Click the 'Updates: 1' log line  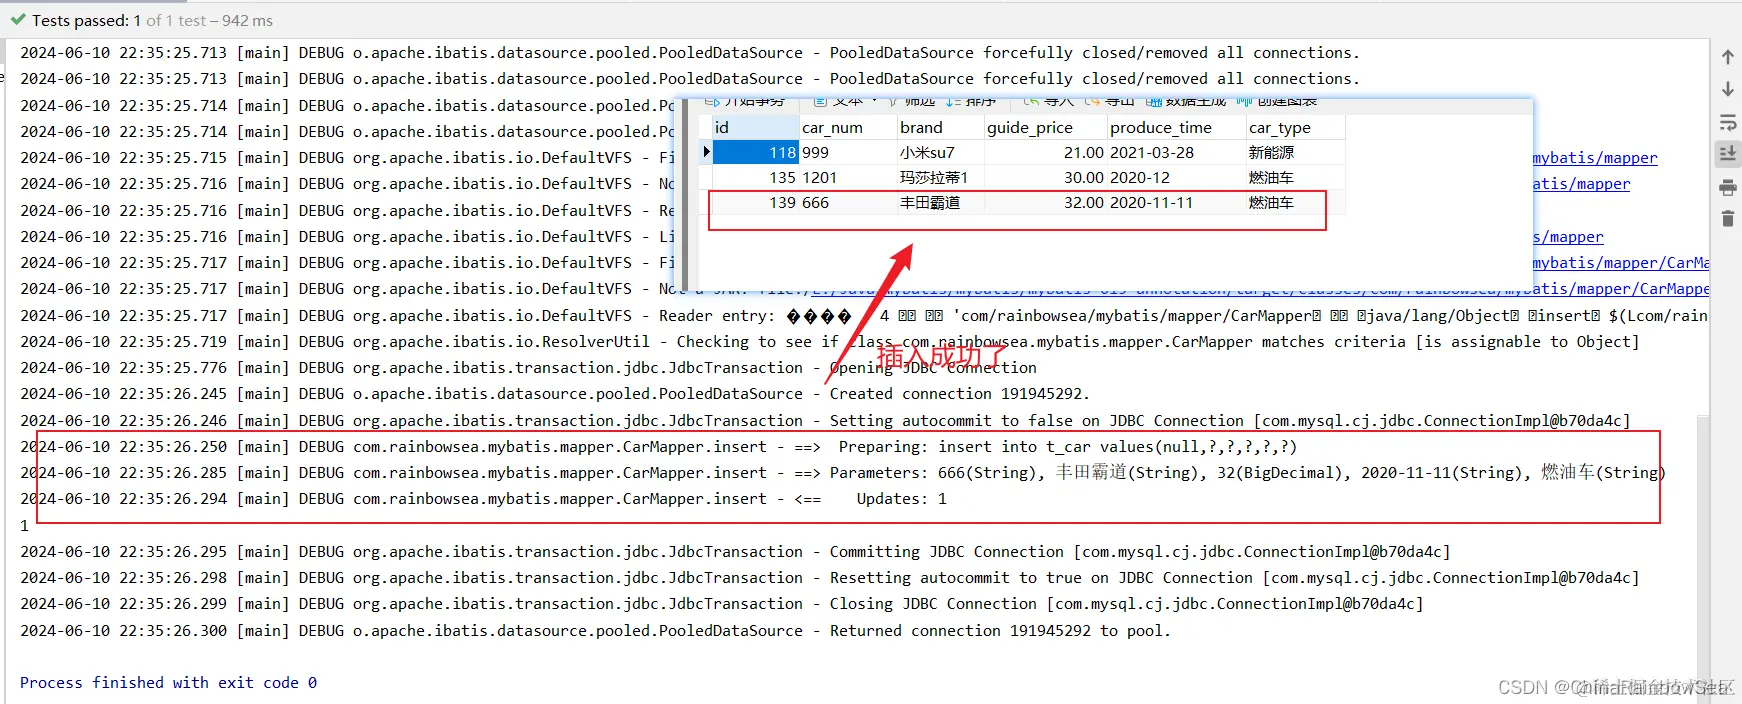(483, 499)
